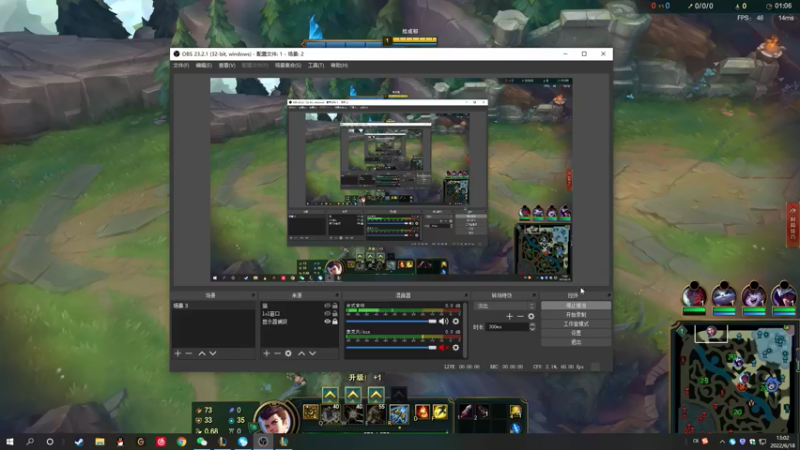Image resolution: width=800 pixels, height=450 pixels.
Task: Open the 场景集合(S) menu in OBS
Action: pos(288,65)
